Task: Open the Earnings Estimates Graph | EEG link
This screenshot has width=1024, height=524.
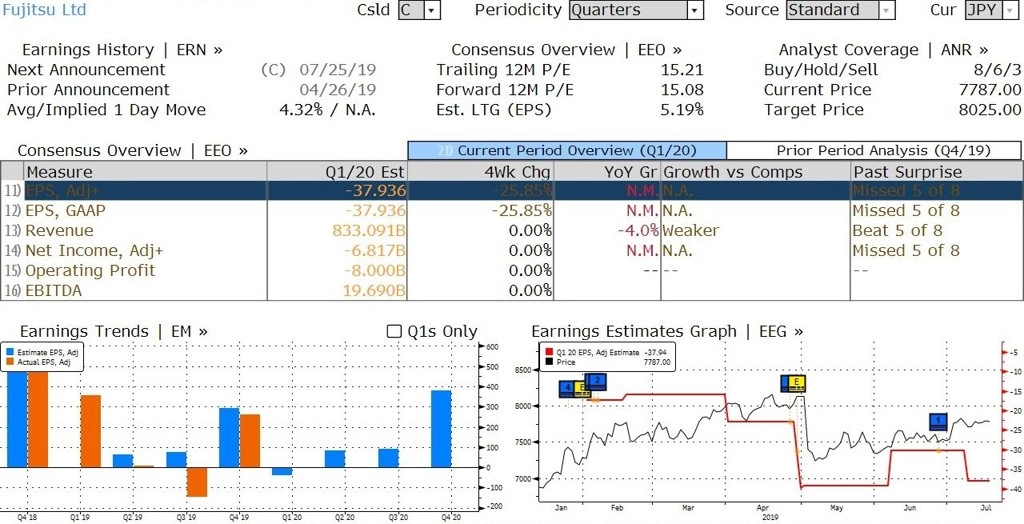Action: 667,331
